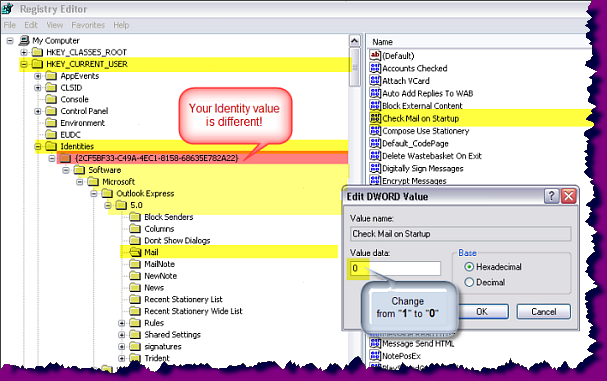The width and height of the screenshot is (607, 381).
Task: Collapse the Identities key
Action: [38, 147]
